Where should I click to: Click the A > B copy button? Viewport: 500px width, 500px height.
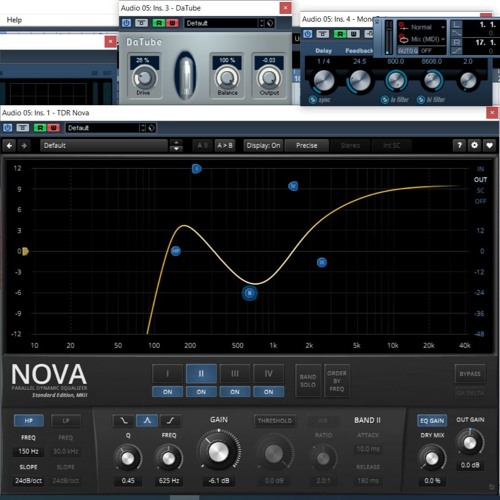225,145
